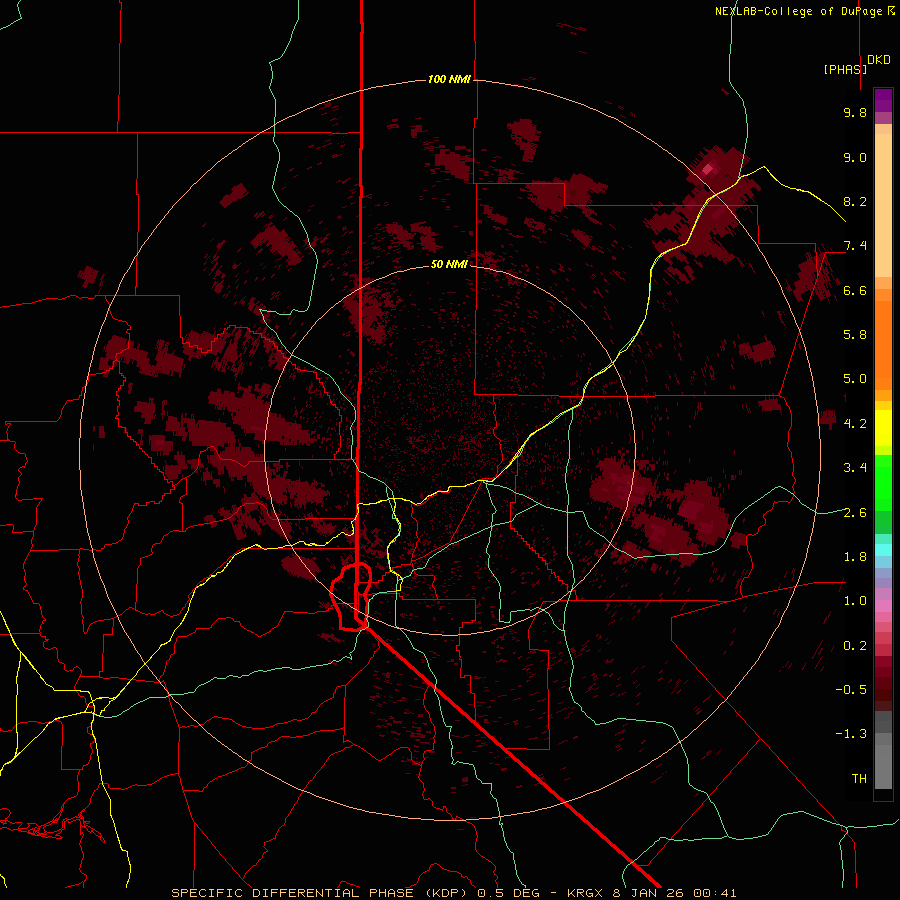This screenshot has width=900, height=900.
Task: Click the 50 NMI range ring label
Action: tap(449, 264)
